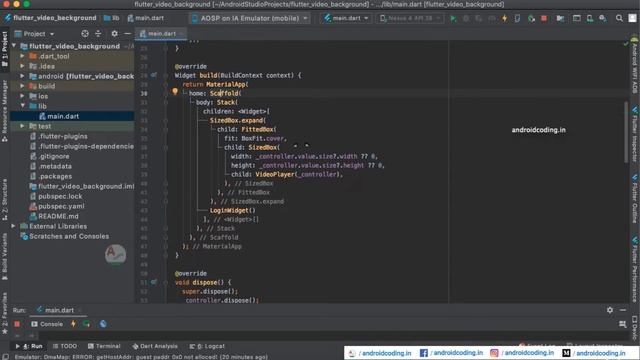Select .gitignore file
The image size is (640, 360).
[54, 156]
